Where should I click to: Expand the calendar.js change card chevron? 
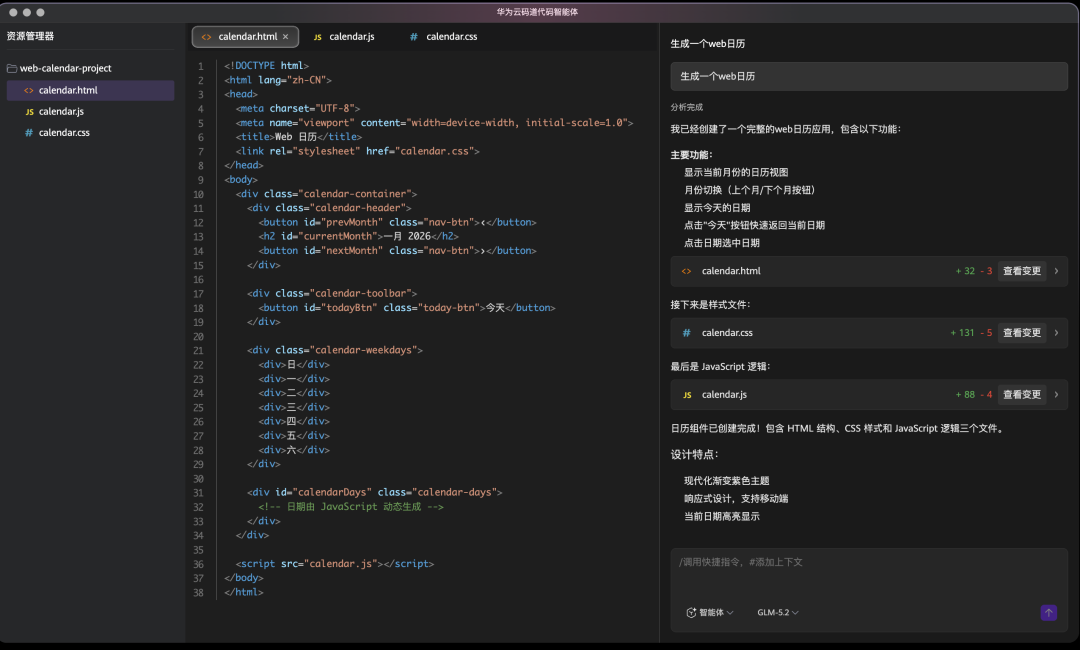pos(1057,395)
